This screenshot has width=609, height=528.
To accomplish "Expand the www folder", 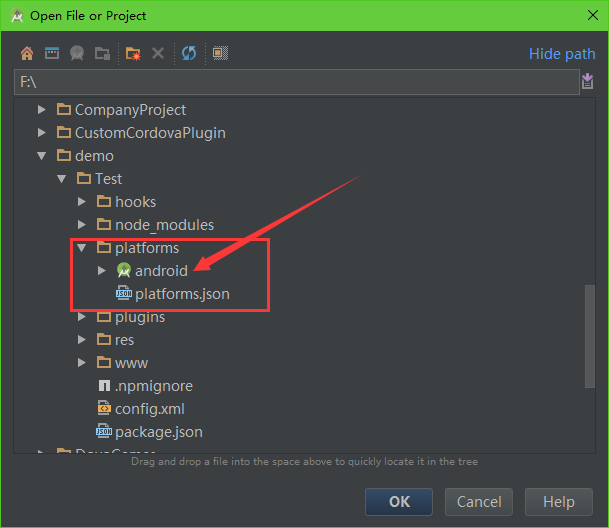I will [82, 363].
